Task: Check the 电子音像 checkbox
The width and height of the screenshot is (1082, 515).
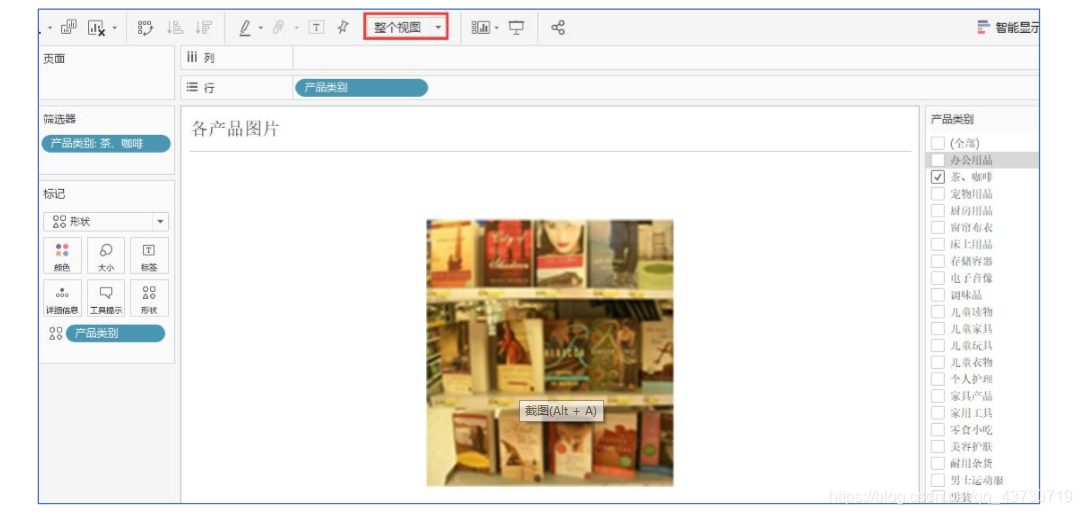Action: tap(938, 278)
